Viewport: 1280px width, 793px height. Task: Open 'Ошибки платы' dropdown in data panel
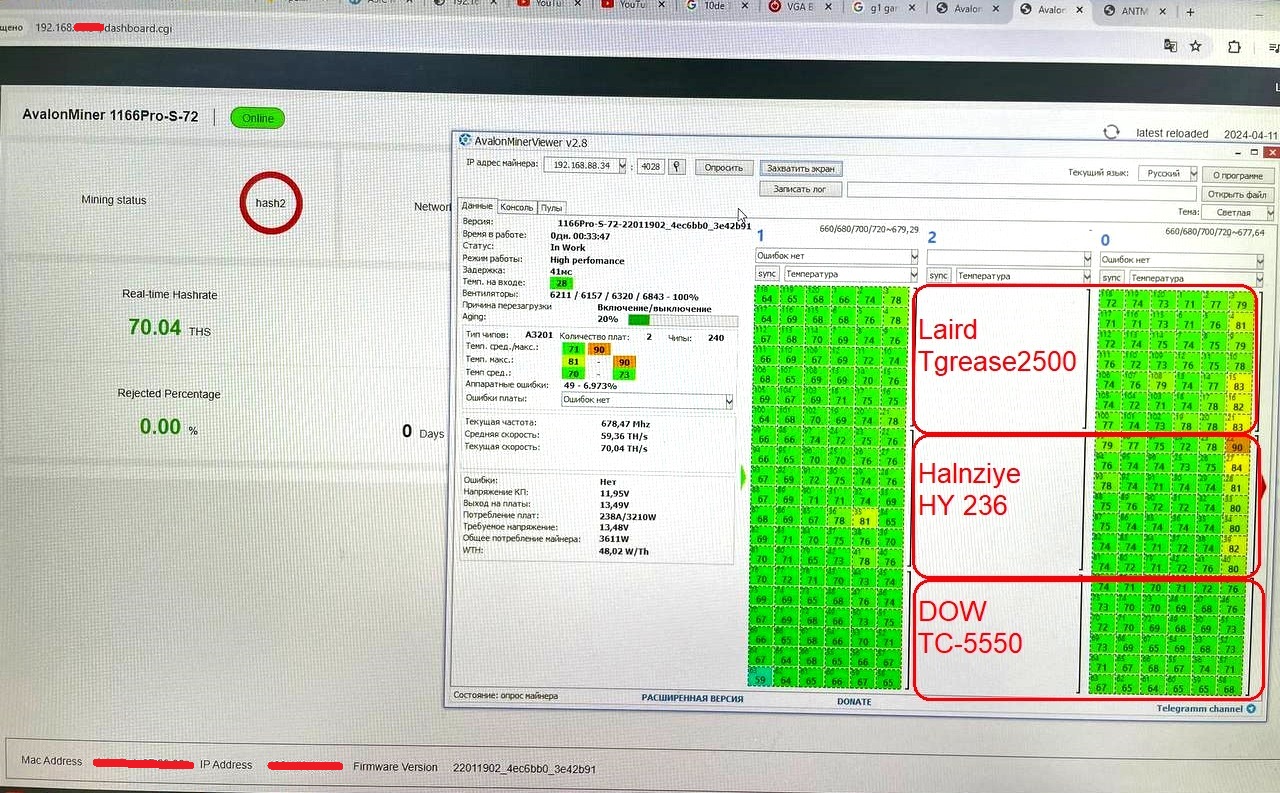(x=729, y=400)
